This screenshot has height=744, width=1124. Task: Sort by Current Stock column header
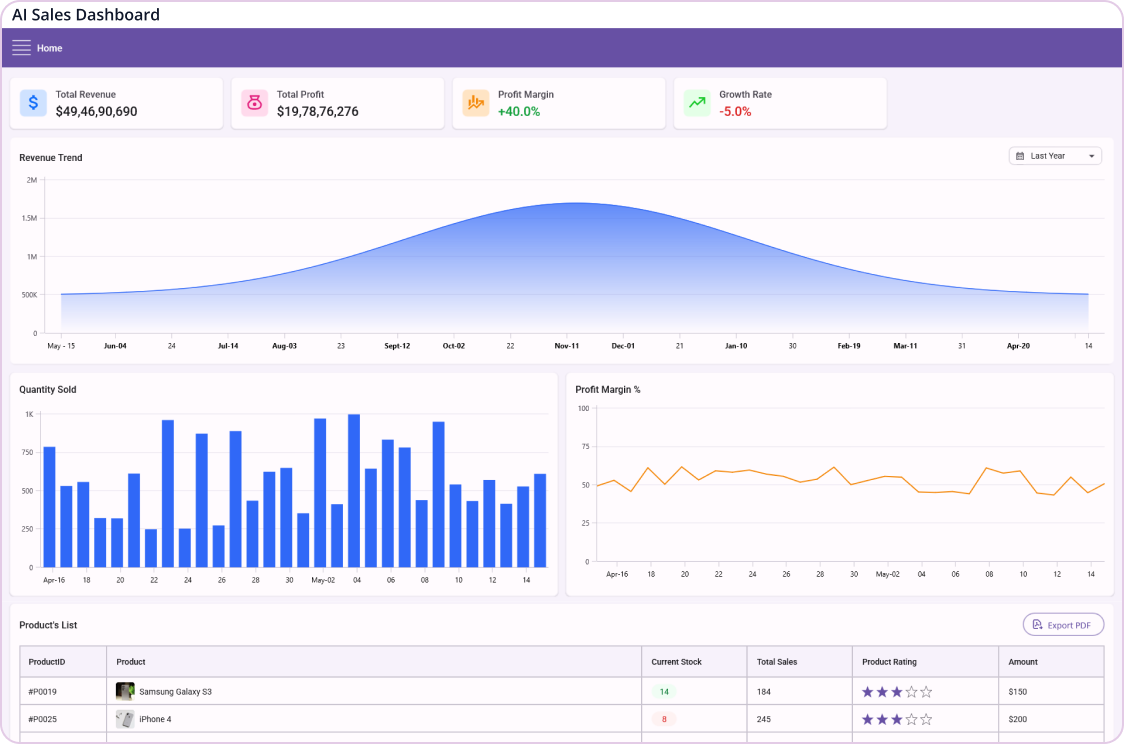coord(695,662)
